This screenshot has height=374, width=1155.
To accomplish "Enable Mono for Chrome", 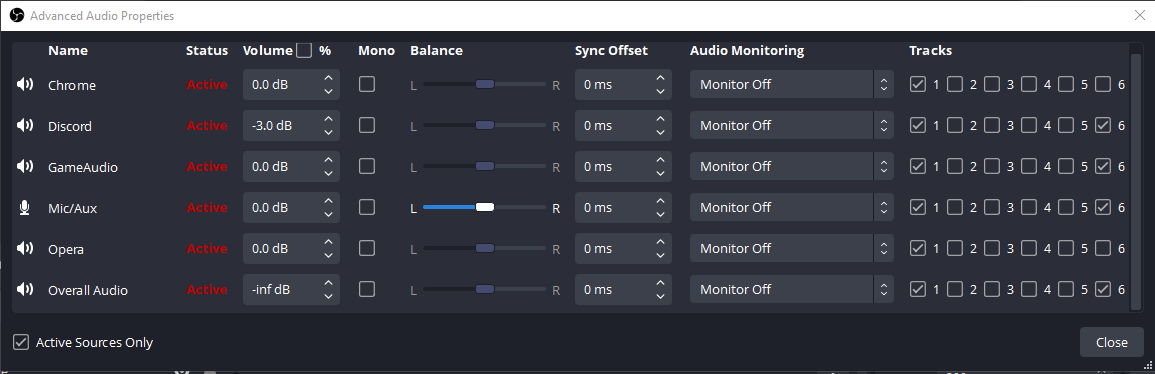I will click(x=367, y=84).
